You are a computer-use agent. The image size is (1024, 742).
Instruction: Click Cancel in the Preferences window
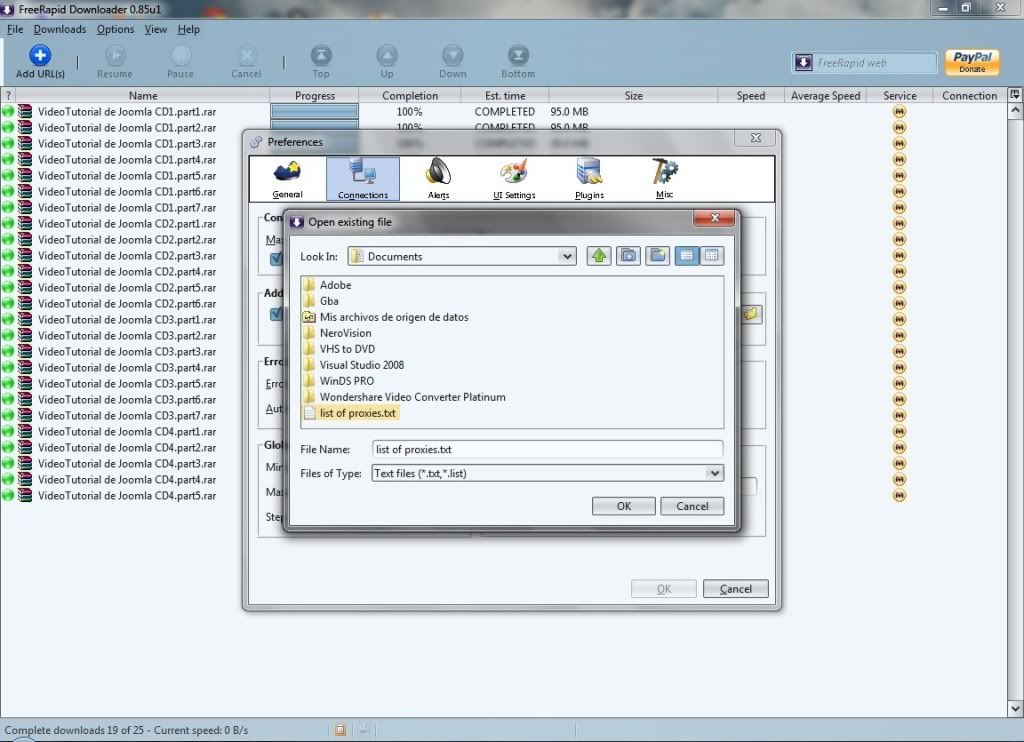tap(735, 589)
